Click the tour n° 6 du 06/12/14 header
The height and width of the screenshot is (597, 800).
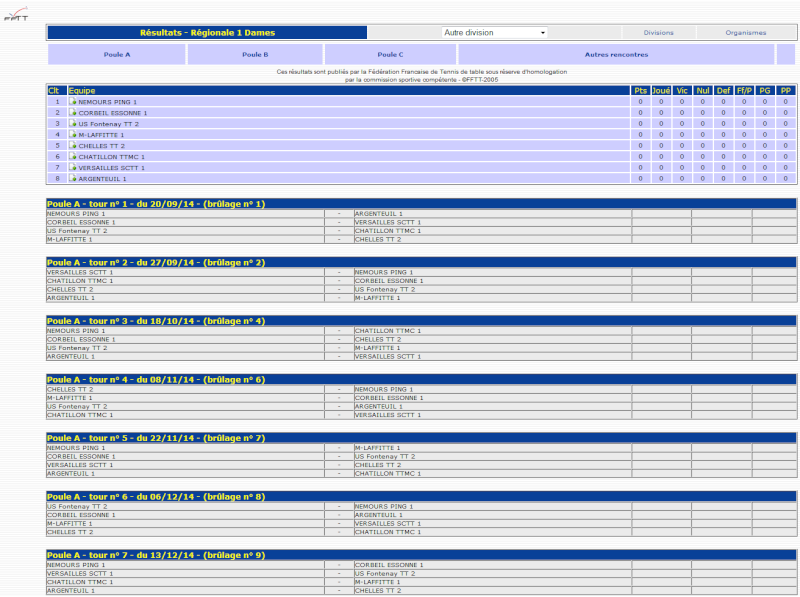tap(421, 497)
